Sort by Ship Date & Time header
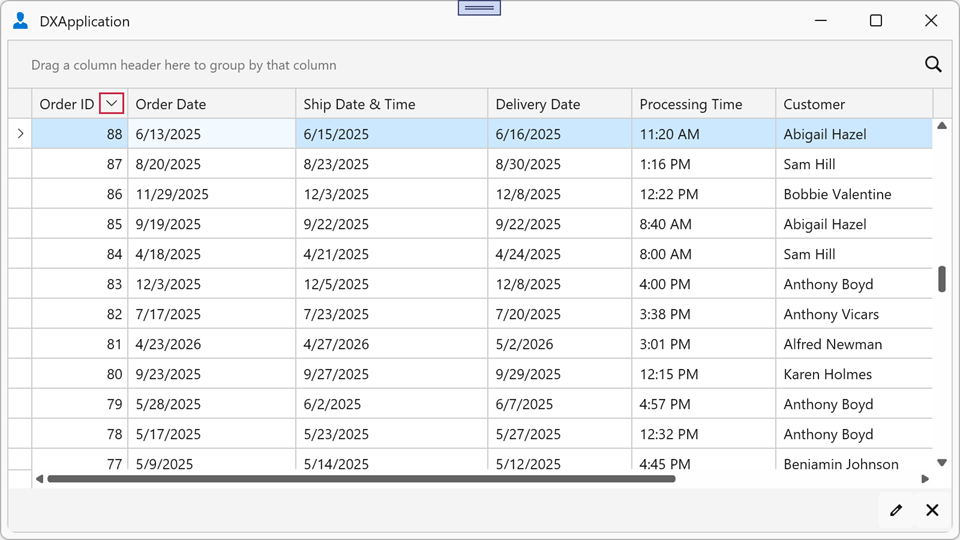Viewport: 960px width, 540px height. (392, 104)
